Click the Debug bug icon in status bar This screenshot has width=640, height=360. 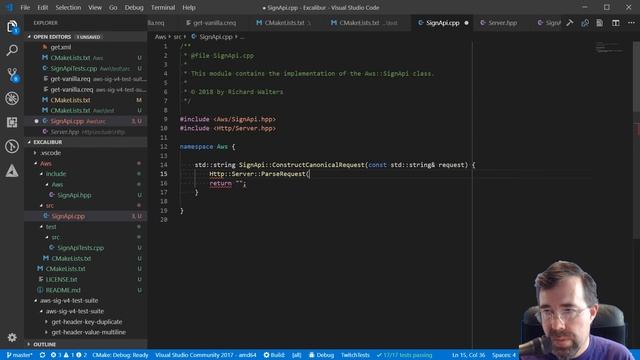pos(321,355)
